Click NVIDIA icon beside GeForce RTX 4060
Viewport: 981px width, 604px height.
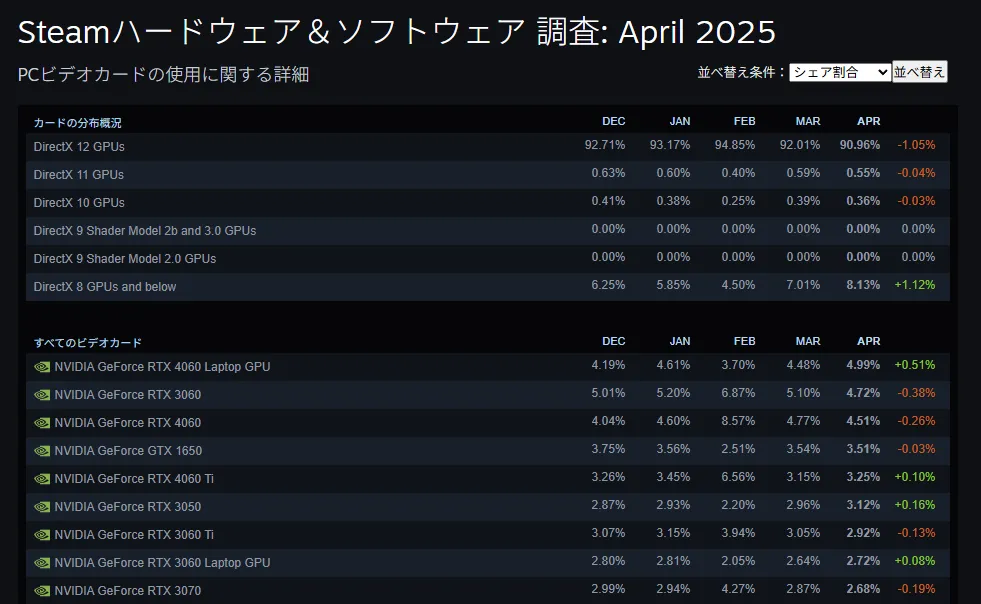point(42,423)
